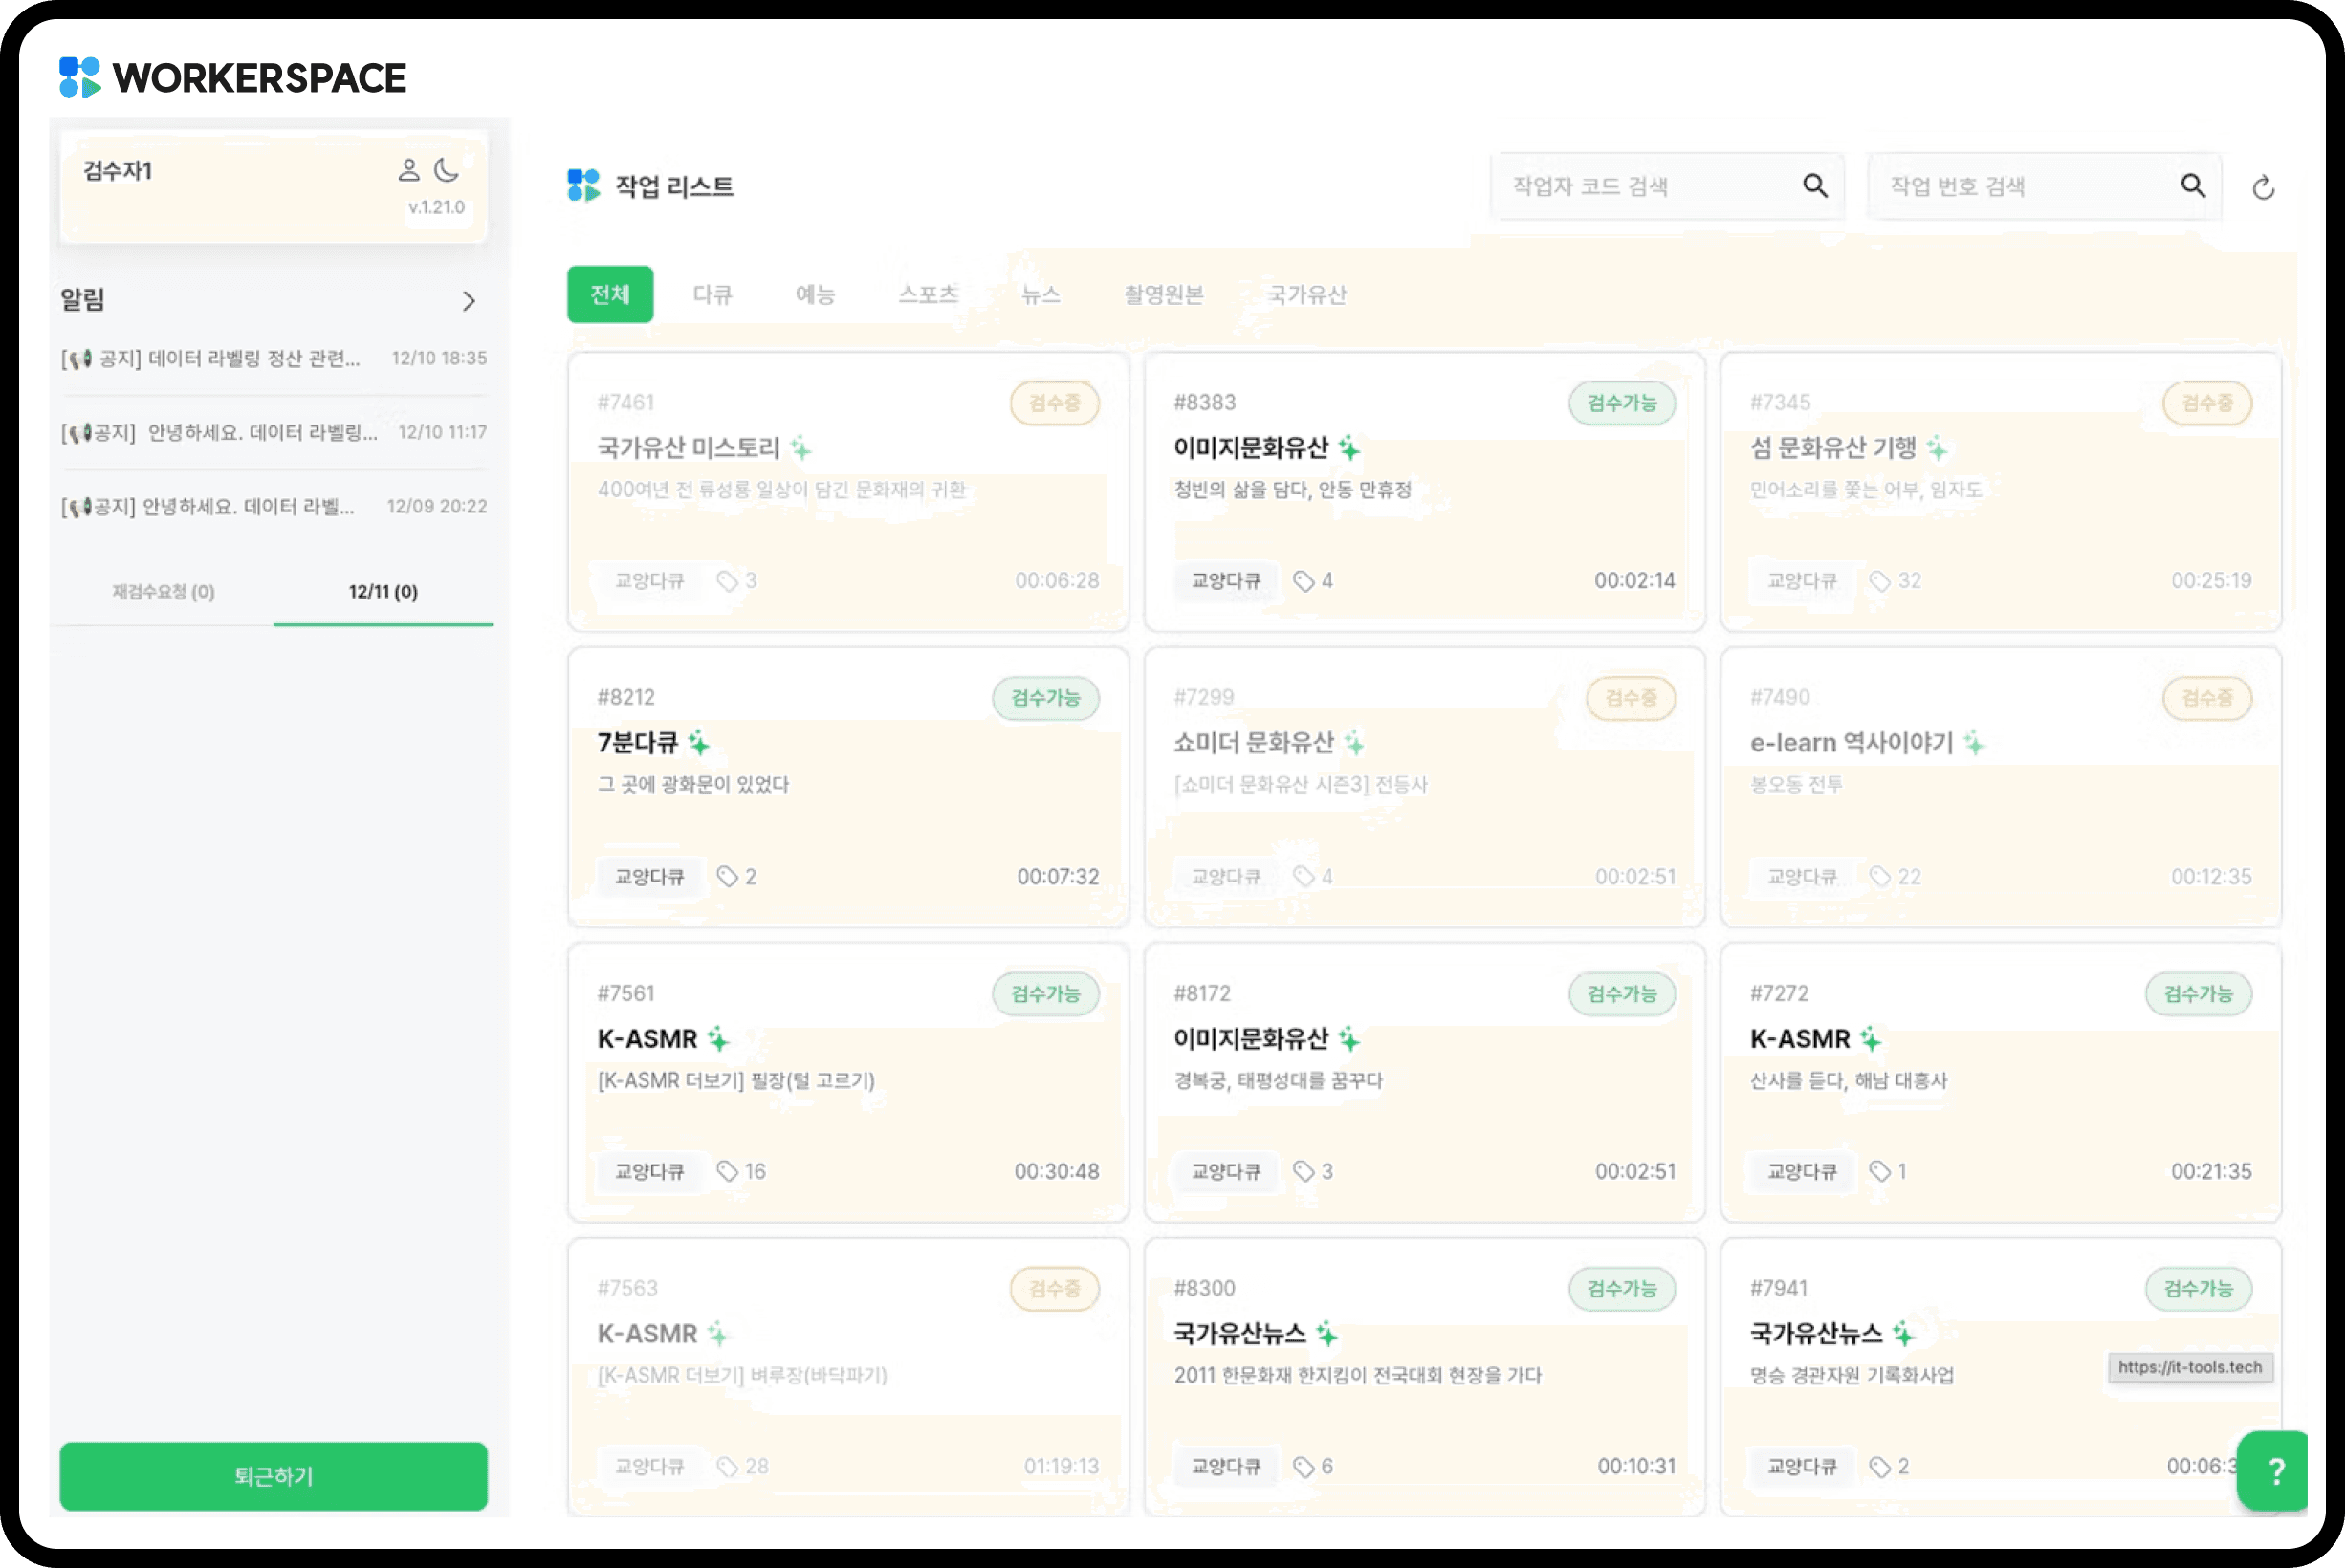This screenshot has height=1568, width=2345.
Task: Expand the 알림 notifications chevron
Action: 468,301
